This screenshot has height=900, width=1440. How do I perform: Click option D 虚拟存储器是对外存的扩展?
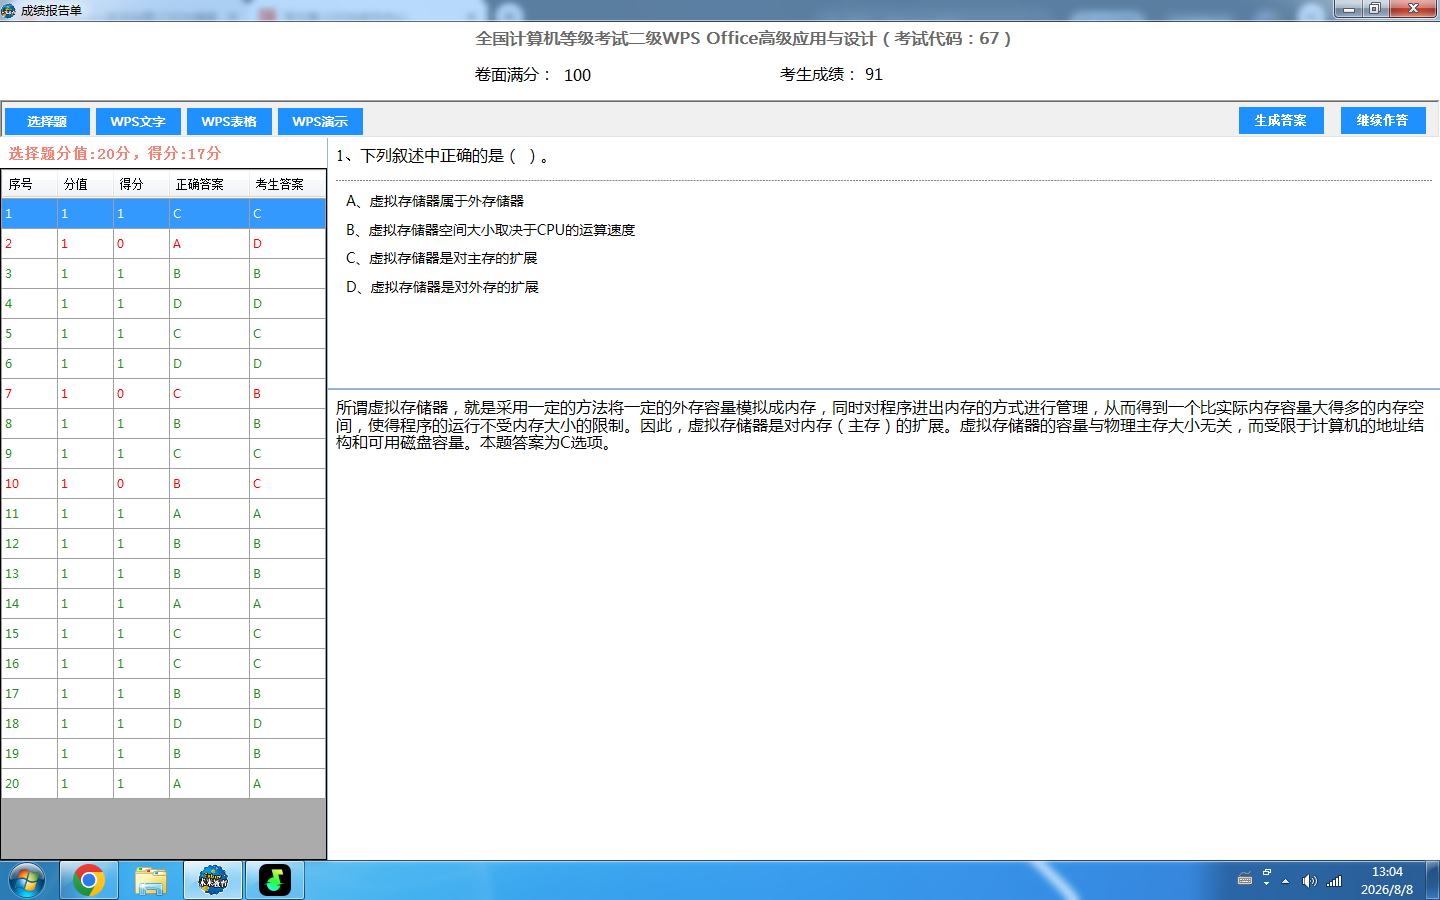pos(442,287)
